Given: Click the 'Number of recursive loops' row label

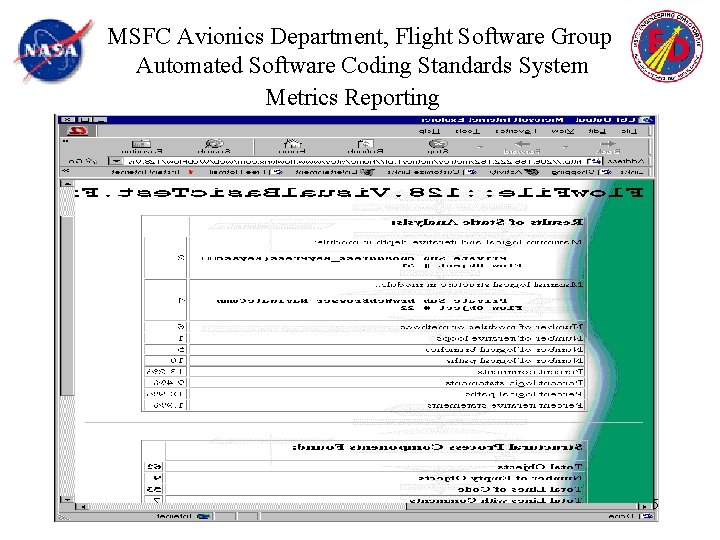Looking at the screenshot, I should coord(509,338).
